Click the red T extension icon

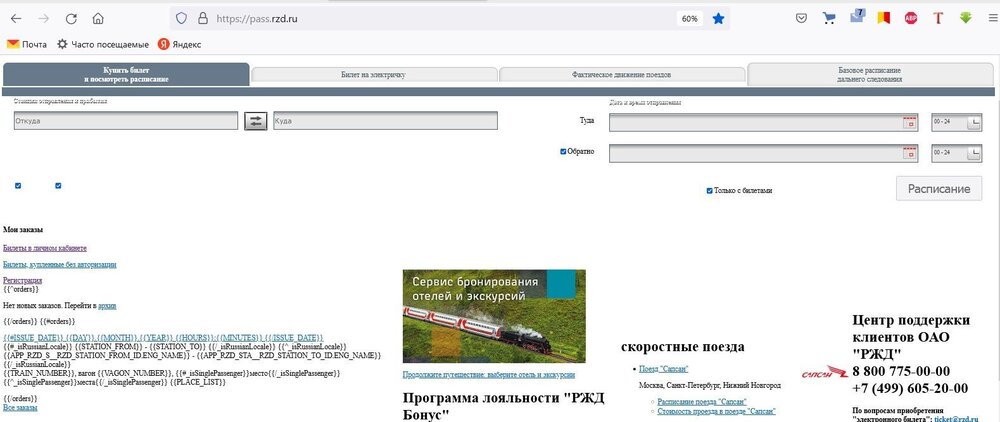click(938, 18)
